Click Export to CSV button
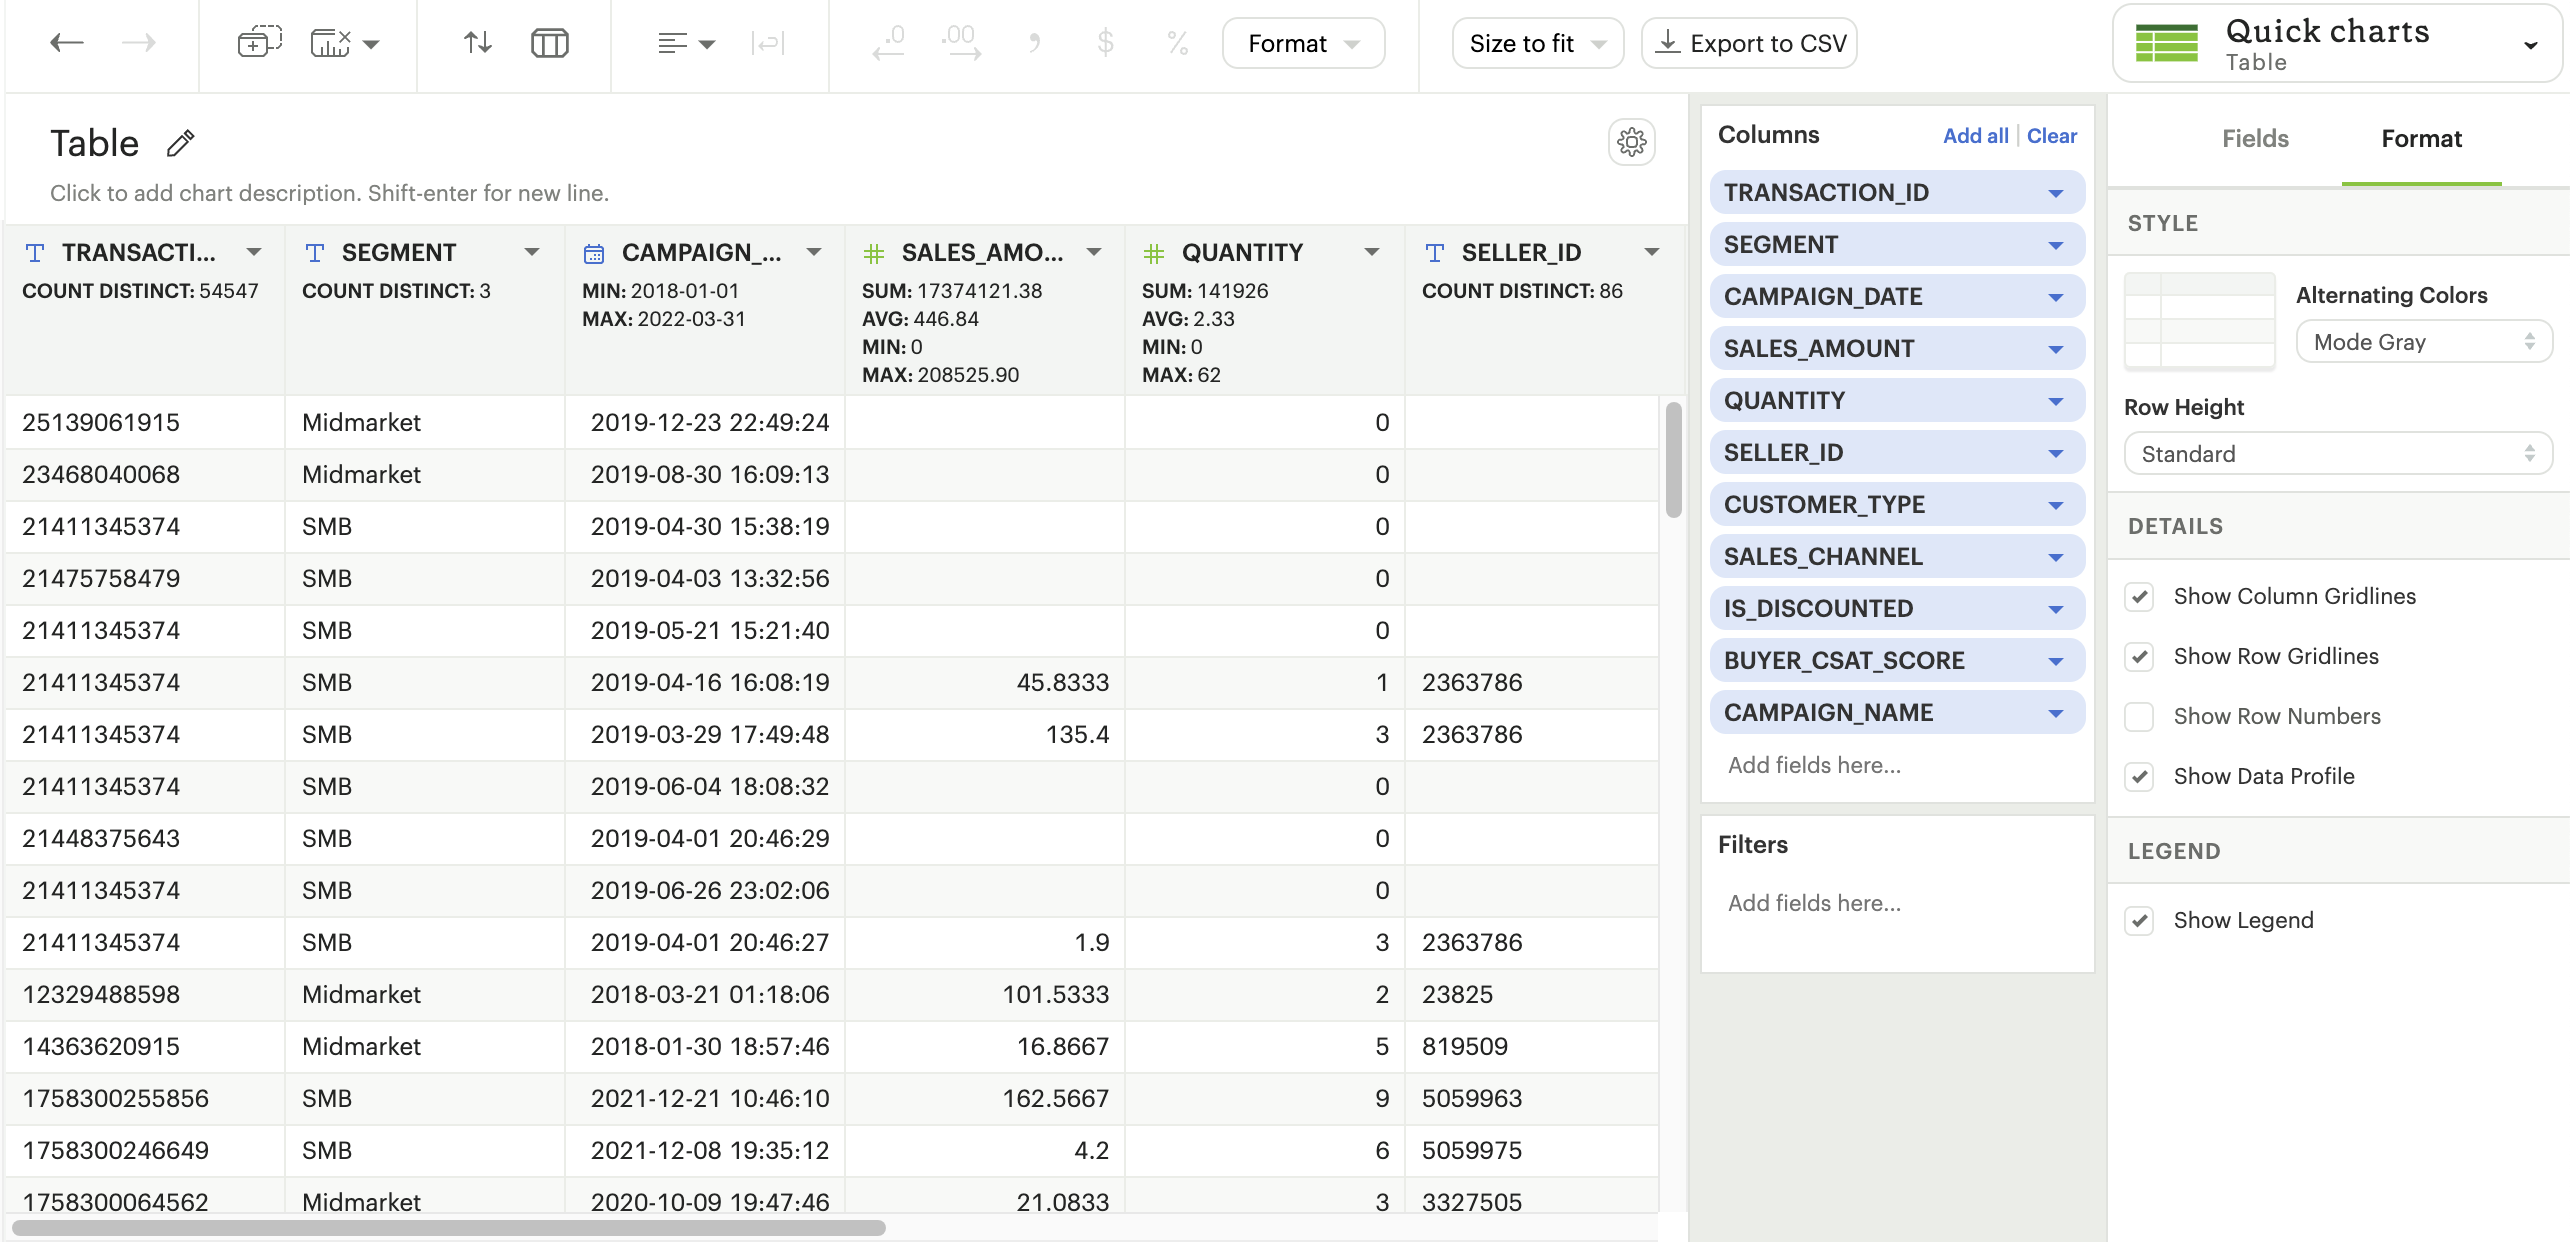 pos(1749,43)
